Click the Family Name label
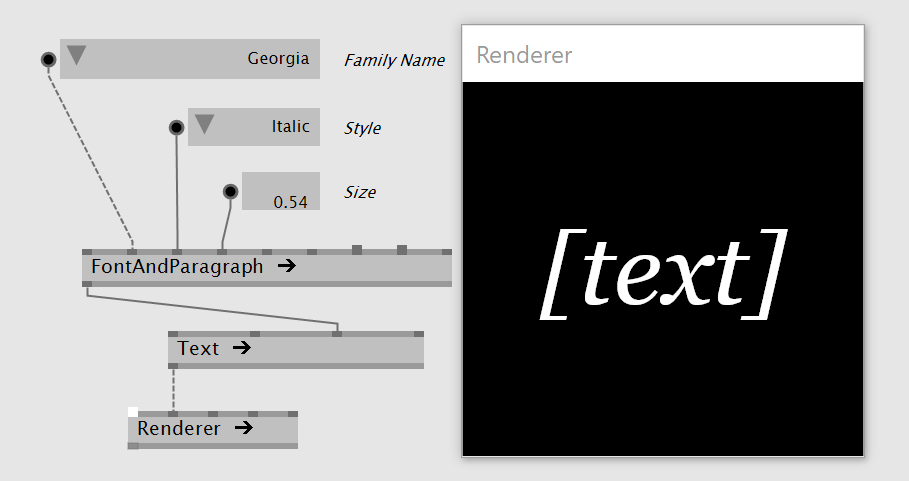Image resolution: width=909 pixels, height=481 pixels. click(x=394, y=60)
